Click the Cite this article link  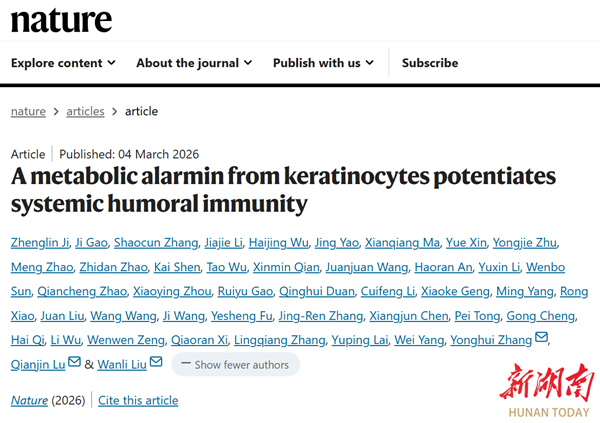pyautogui.click(x=138, y=401)
